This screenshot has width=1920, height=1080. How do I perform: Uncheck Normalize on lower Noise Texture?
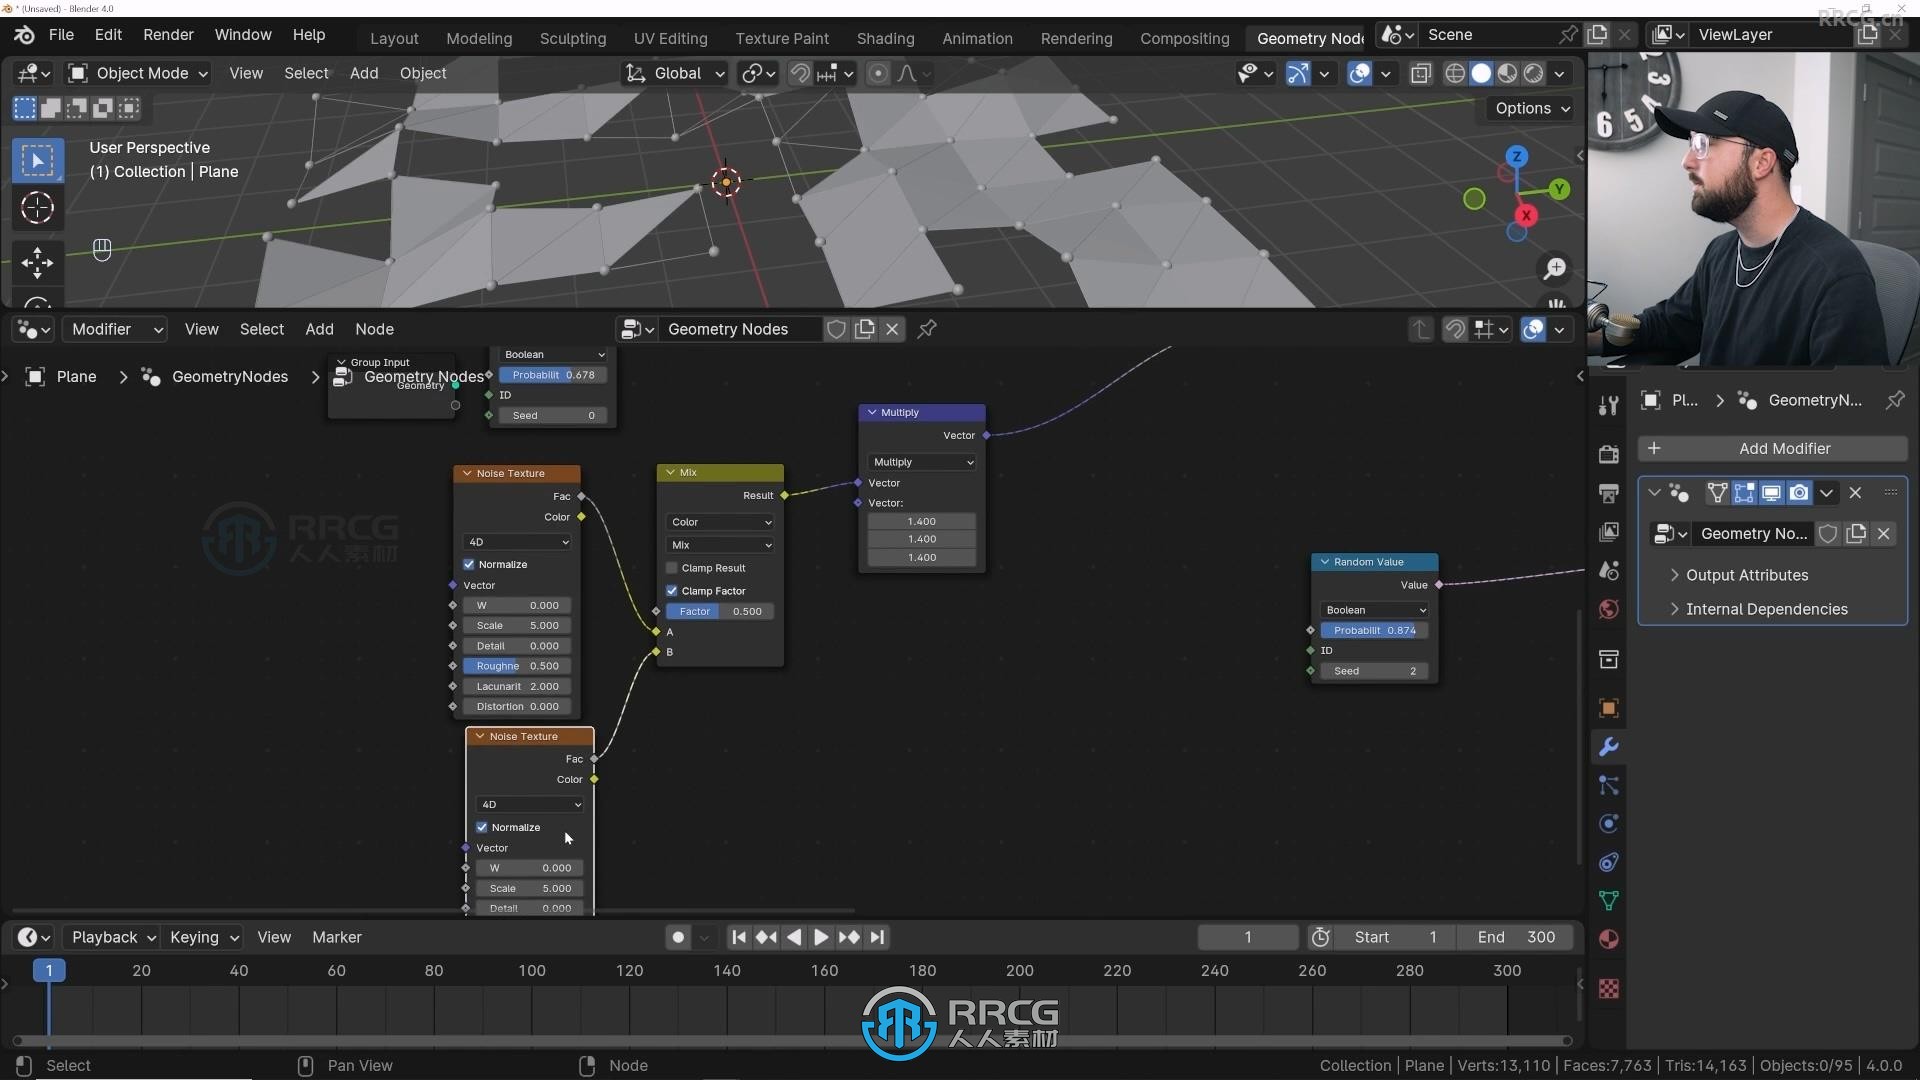(482, 827)
